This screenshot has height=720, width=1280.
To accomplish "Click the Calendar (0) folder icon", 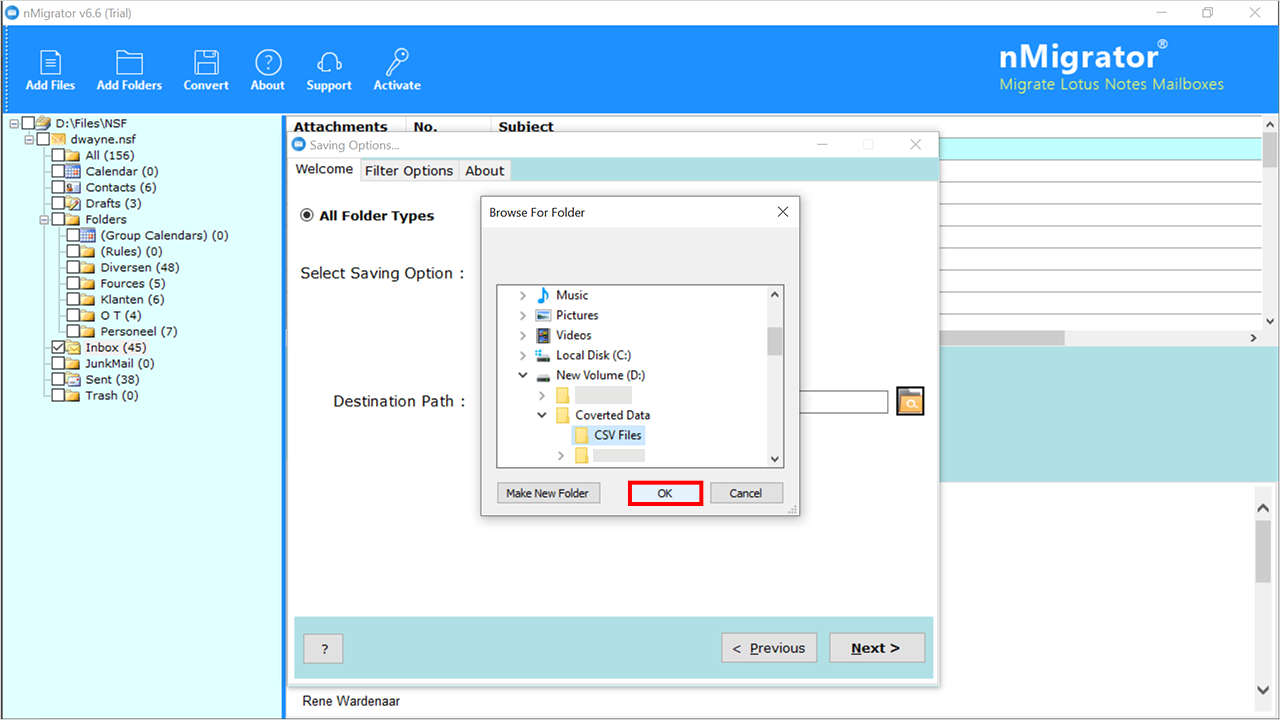I will (73, 171).
